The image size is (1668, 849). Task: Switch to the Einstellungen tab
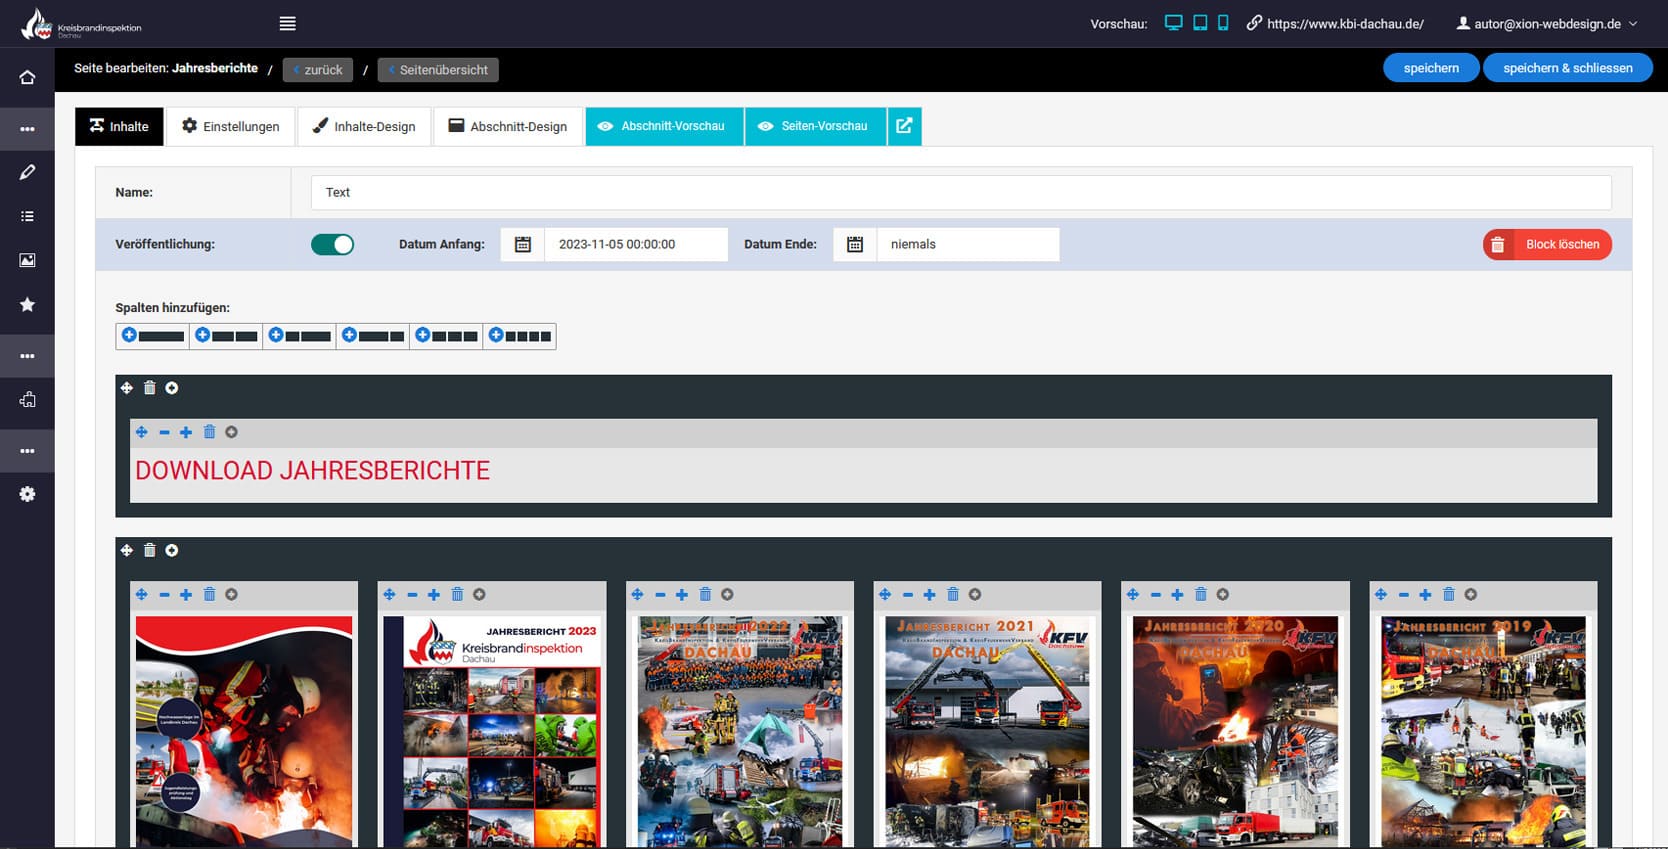(230, 126)
